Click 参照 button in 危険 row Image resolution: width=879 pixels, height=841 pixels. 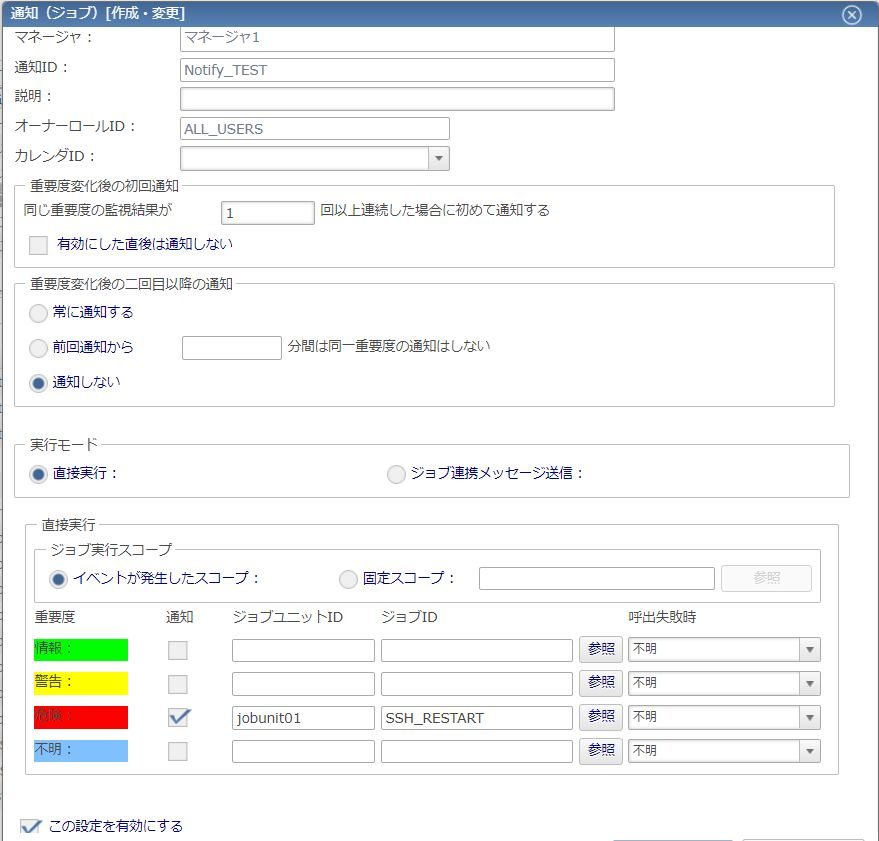(x=601, y=717)
